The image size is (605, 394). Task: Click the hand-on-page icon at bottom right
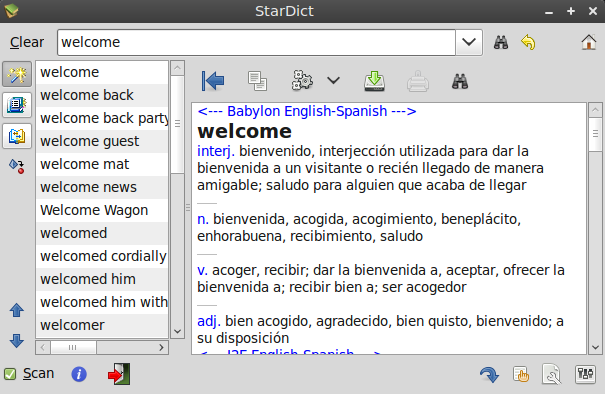(521, 374)
